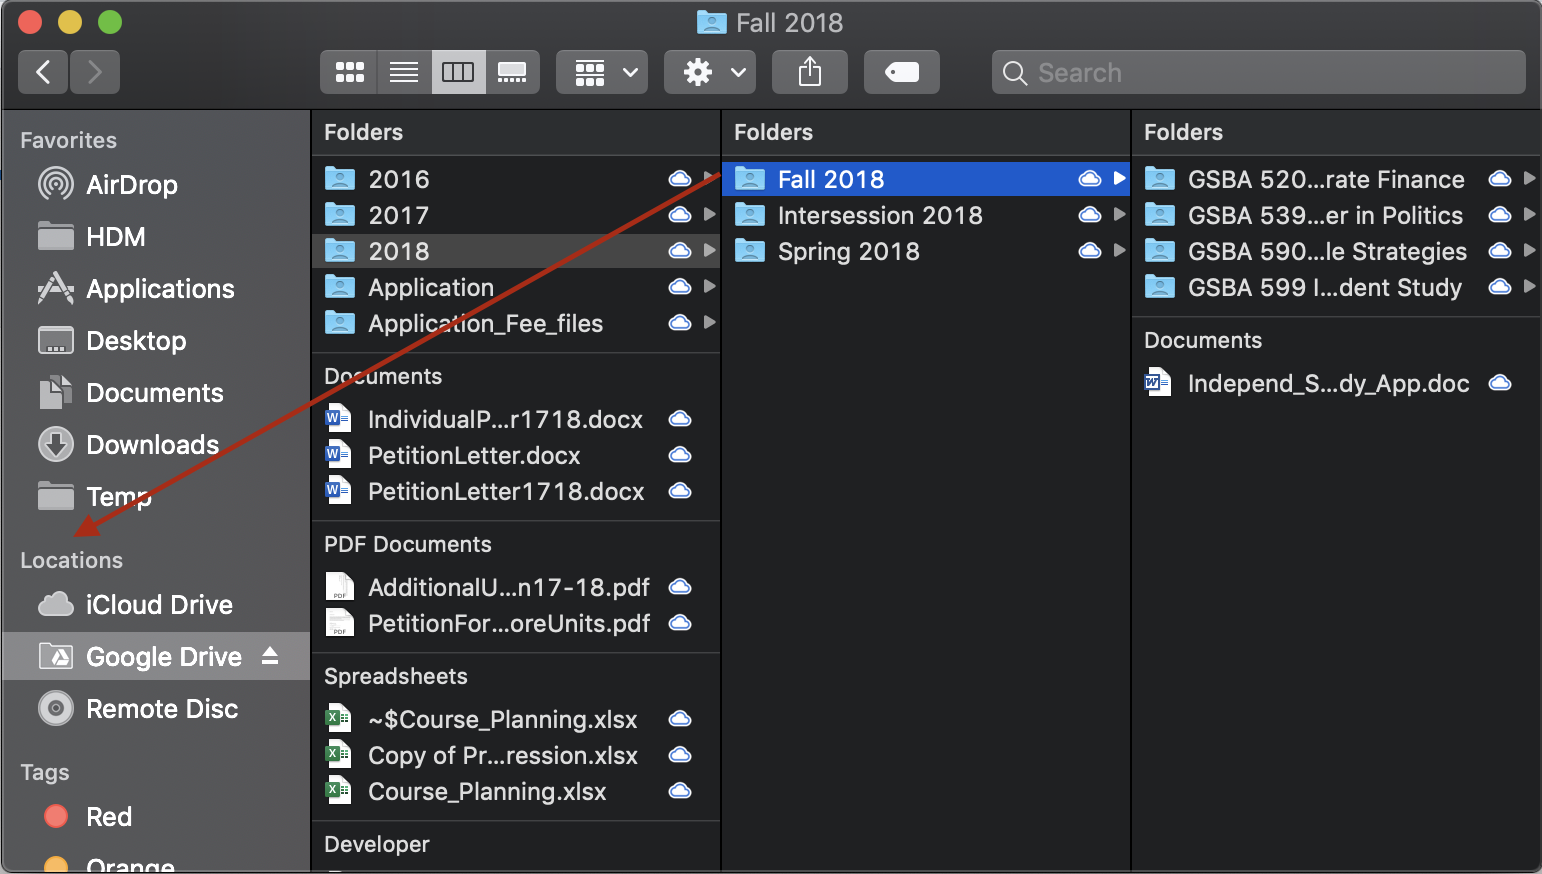Select Remote Disc in Locations
The image size is (1542, 874).
pos(162,709)
